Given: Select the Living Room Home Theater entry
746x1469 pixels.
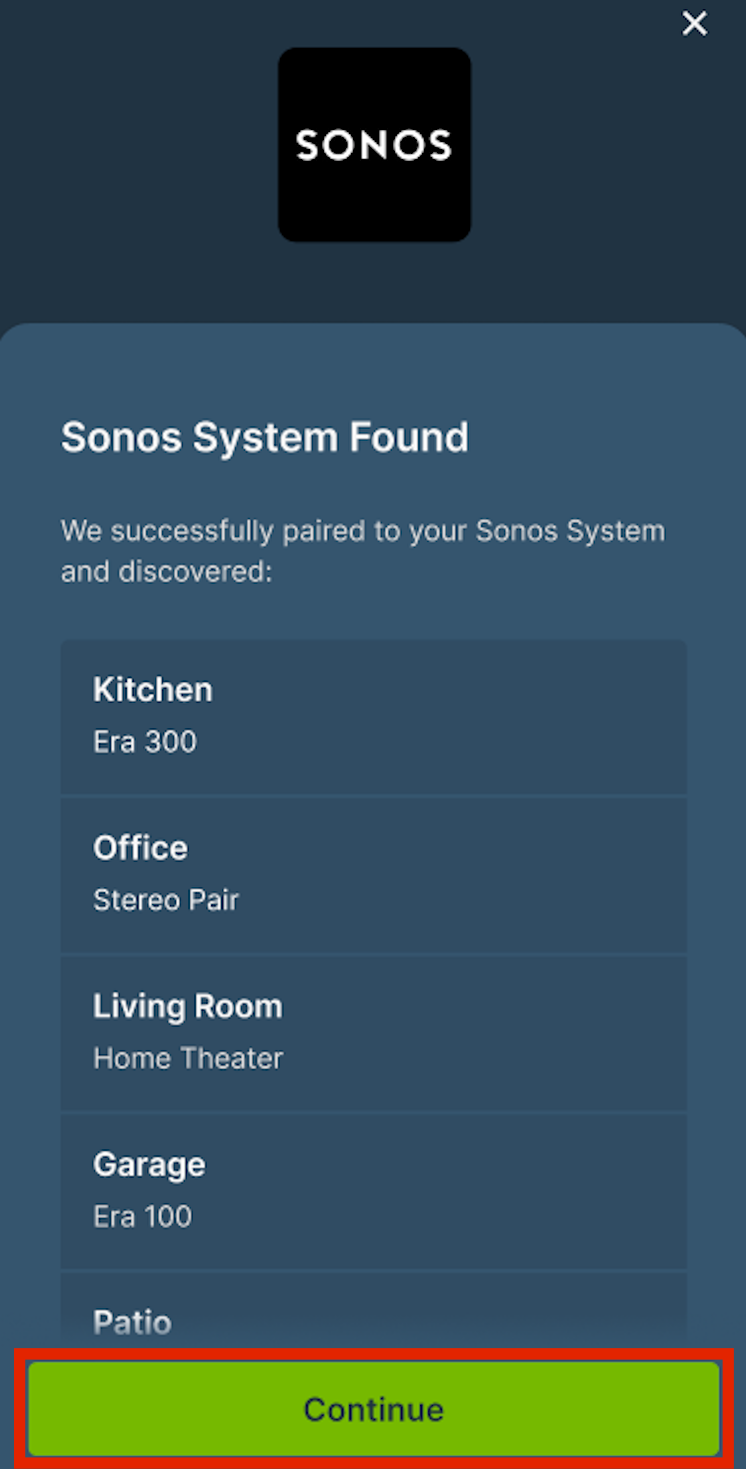Looking at the screenshot, I should point(374,1032).
